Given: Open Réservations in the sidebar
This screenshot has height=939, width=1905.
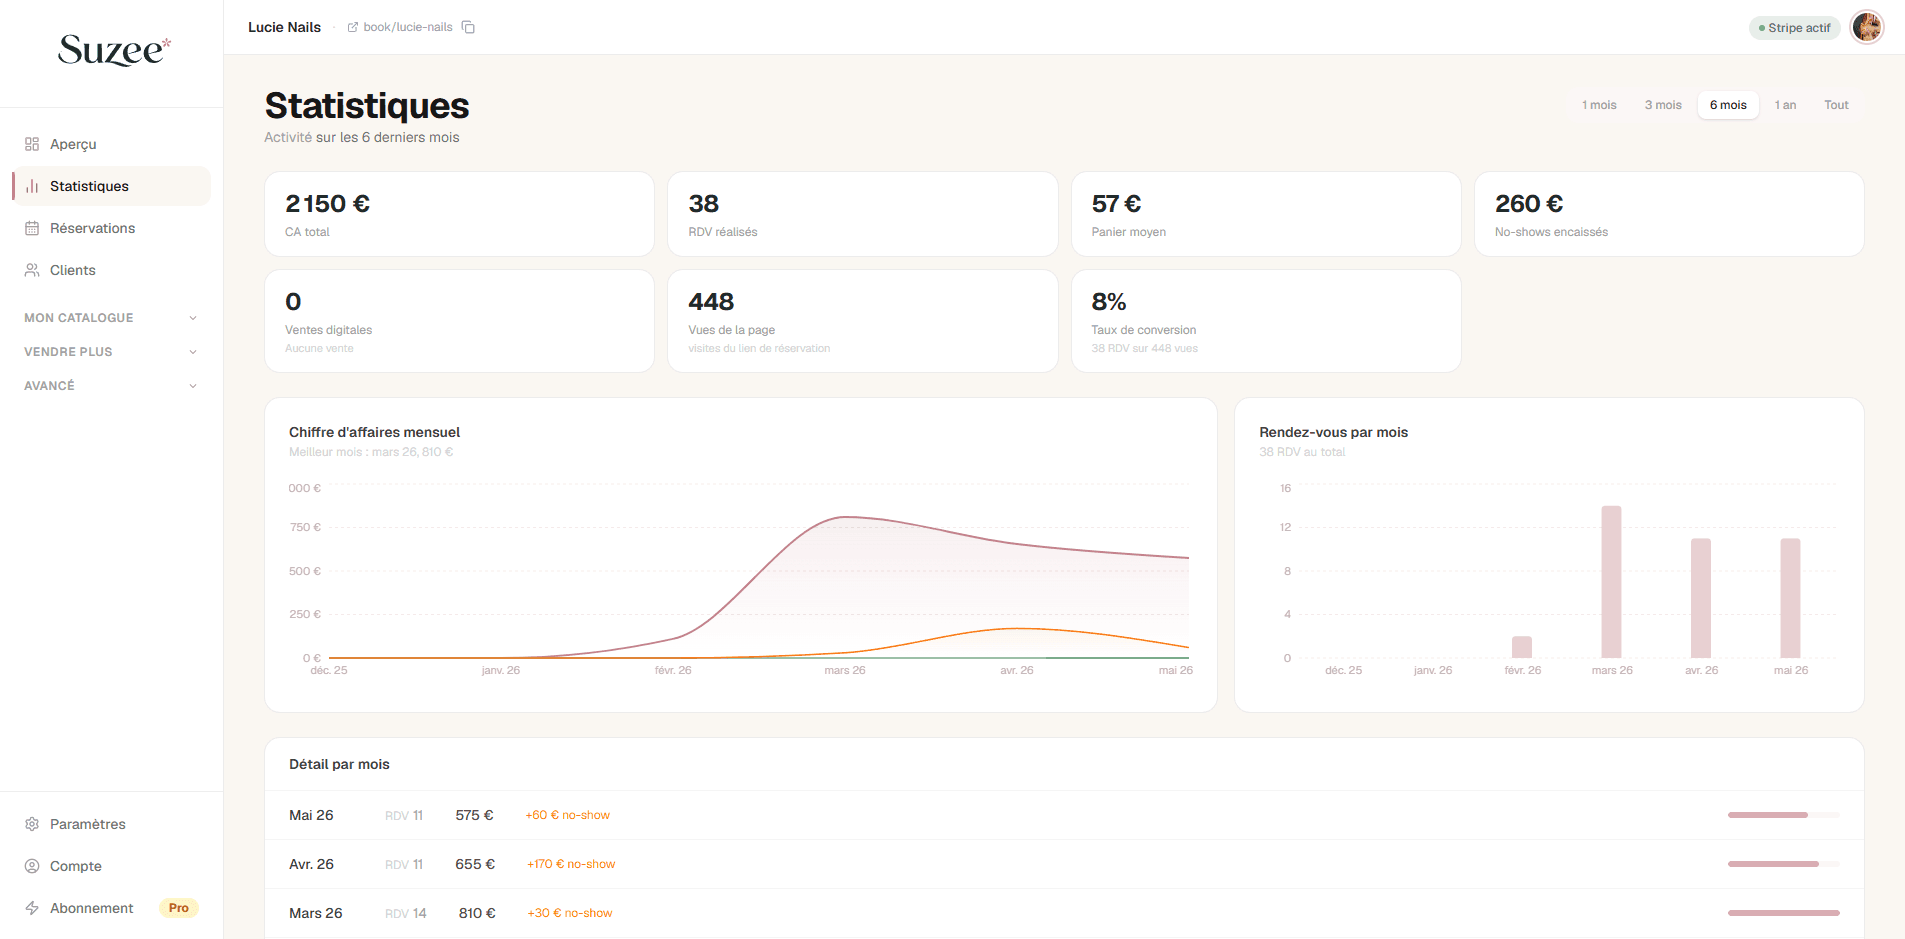Looking at the screenshot, I should (111, 228).
